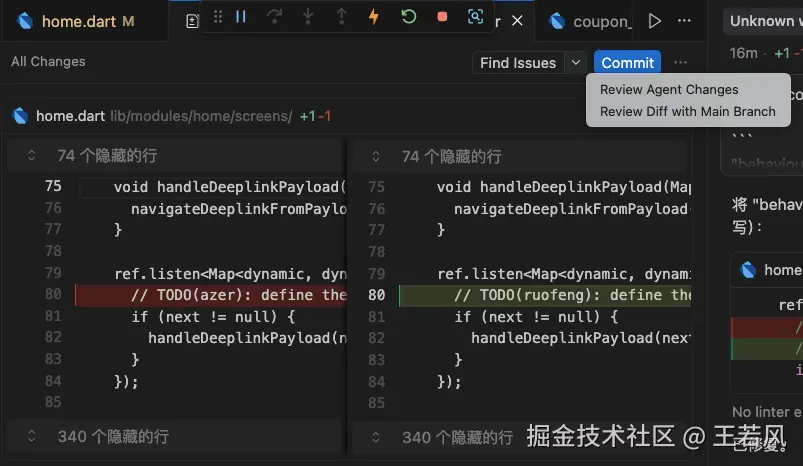Viewport: 803px width, 466px height.
Task: Click the Find Issues button
Action: [x=518, y=62]
